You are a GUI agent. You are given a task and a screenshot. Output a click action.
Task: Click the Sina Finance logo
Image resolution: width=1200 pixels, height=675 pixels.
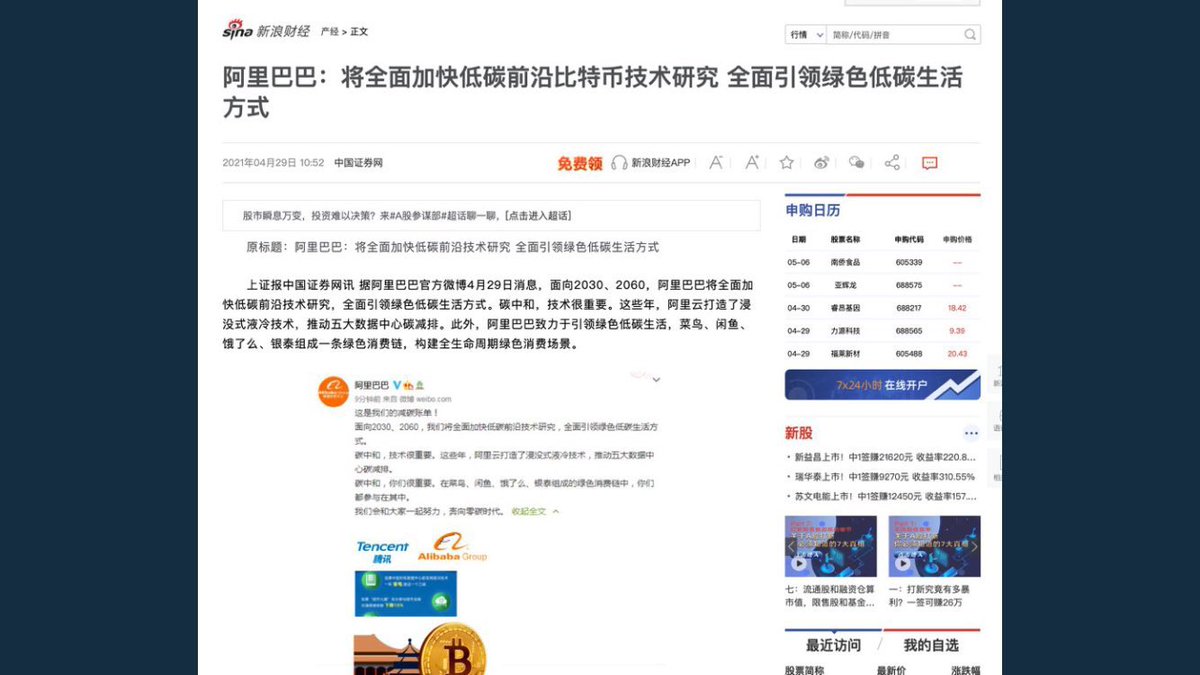266,30
